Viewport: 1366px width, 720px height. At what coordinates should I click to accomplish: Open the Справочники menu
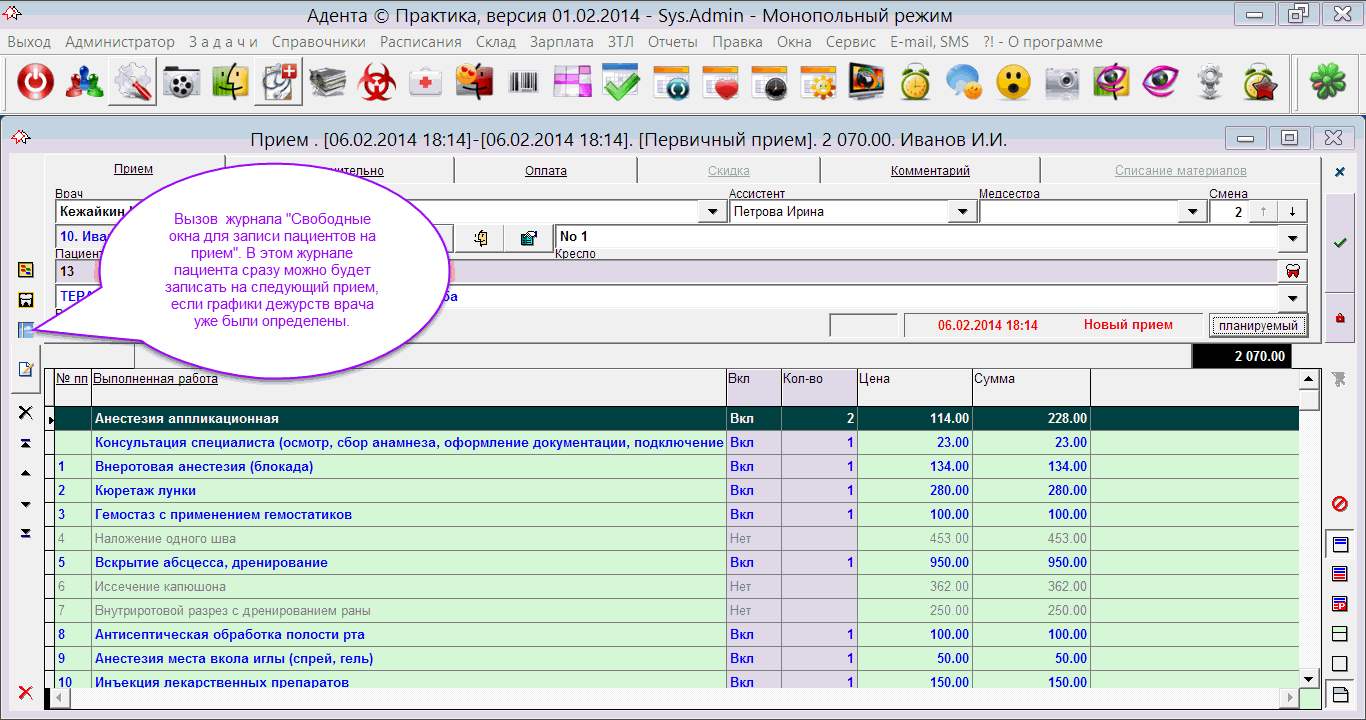(318, 42)
